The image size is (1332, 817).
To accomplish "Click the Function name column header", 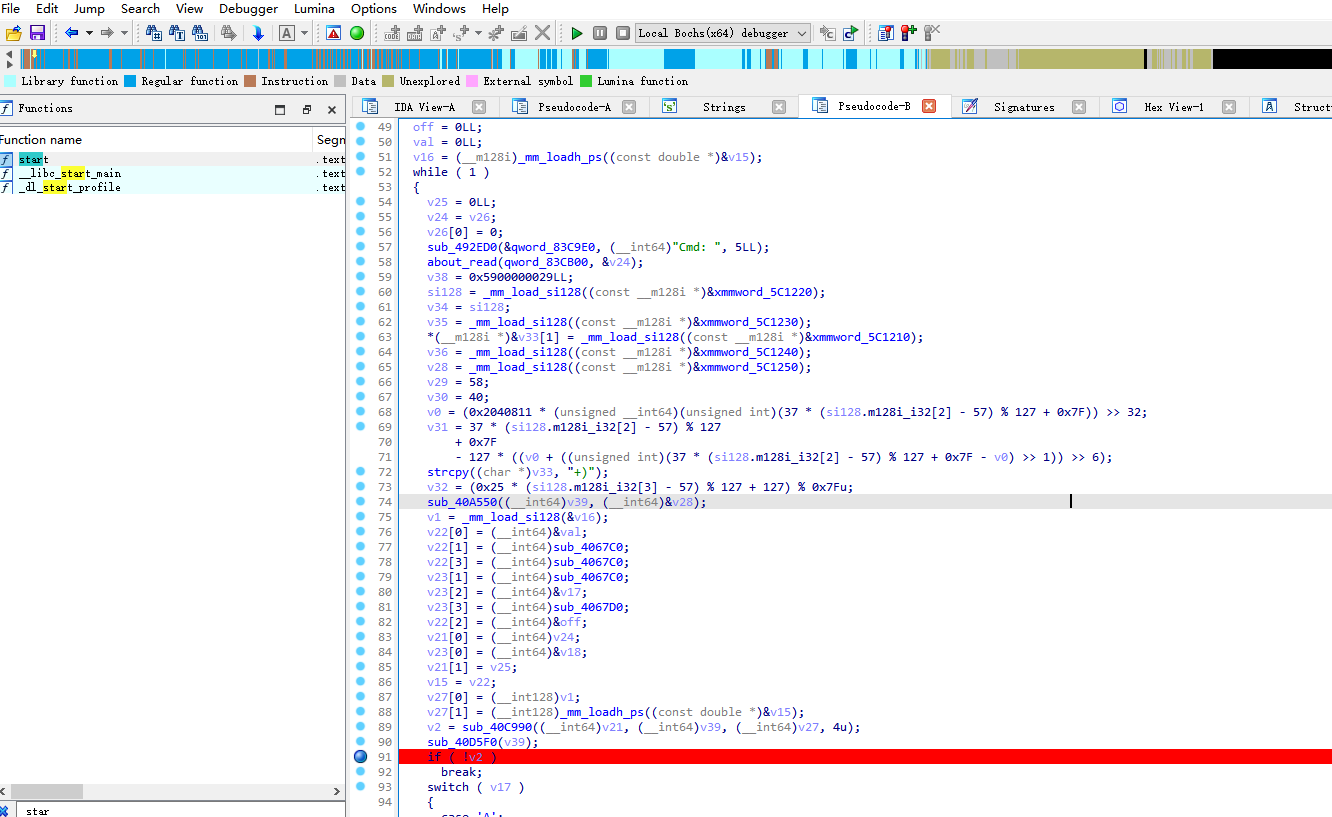I will click(156, 139).
